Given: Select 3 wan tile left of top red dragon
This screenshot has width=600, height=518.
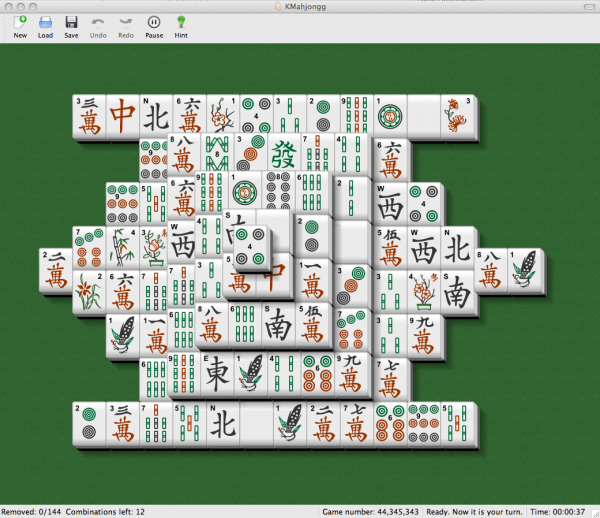Looking at the screenshot, I should pos(89,116).
